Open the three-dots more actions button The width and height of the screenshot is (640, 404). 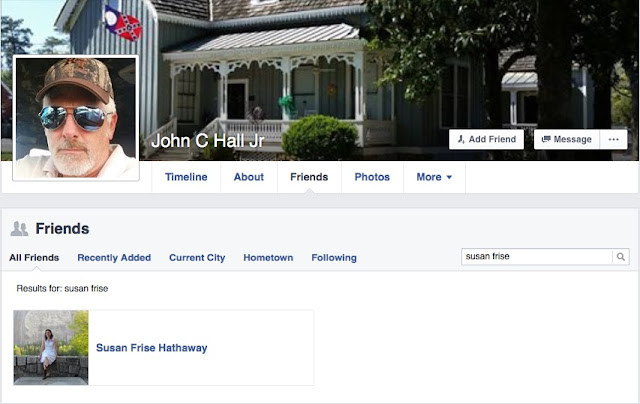click(613, 140)
